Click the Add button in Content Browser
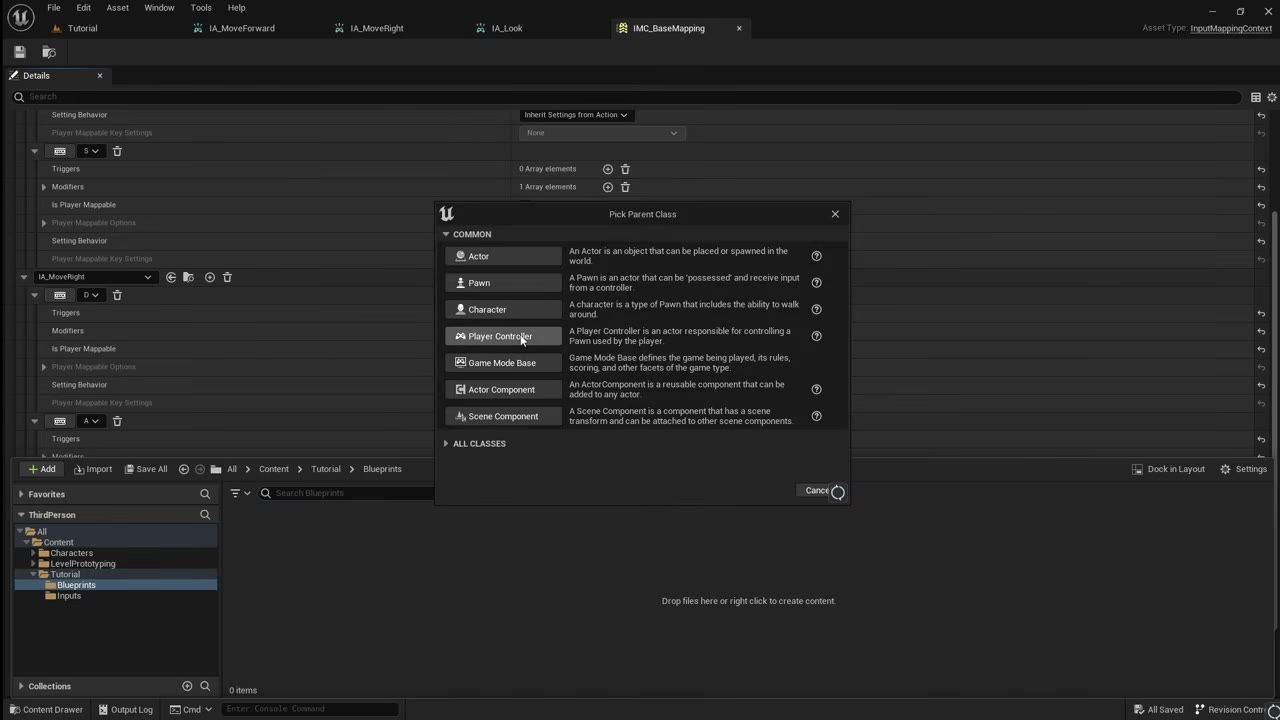The image size is (1280, 720). pos(42,469)
